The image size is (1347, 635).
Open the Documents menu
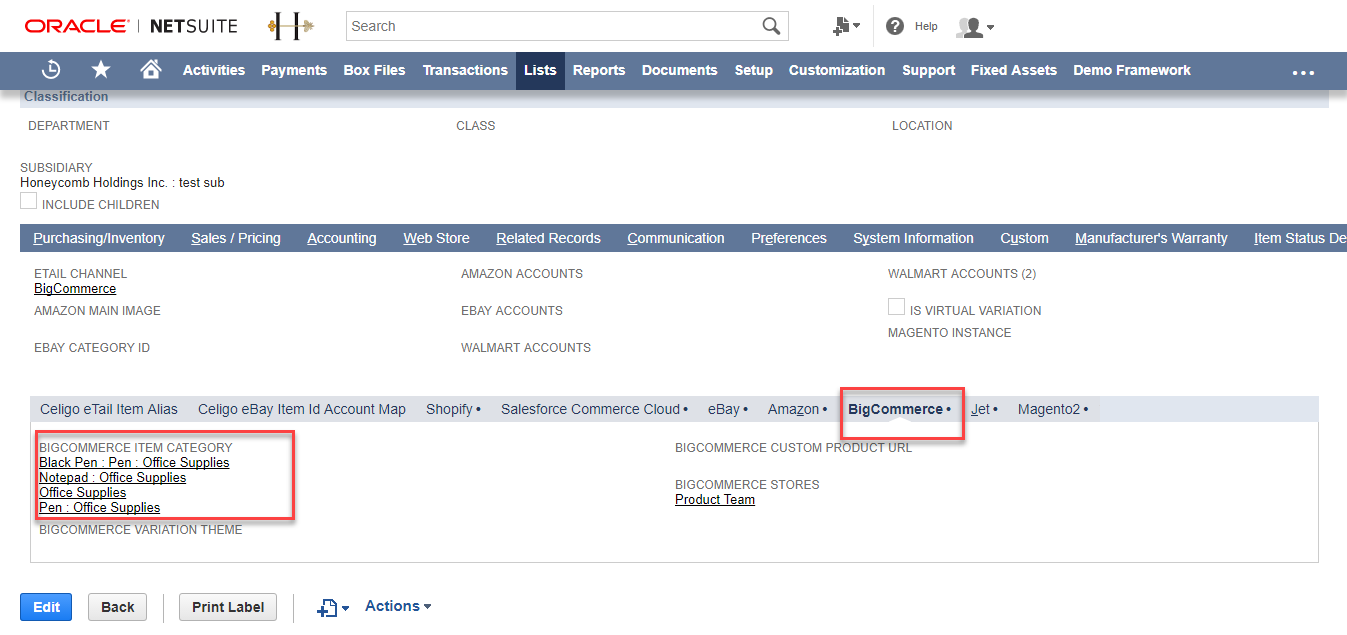[x=680, y=70]
